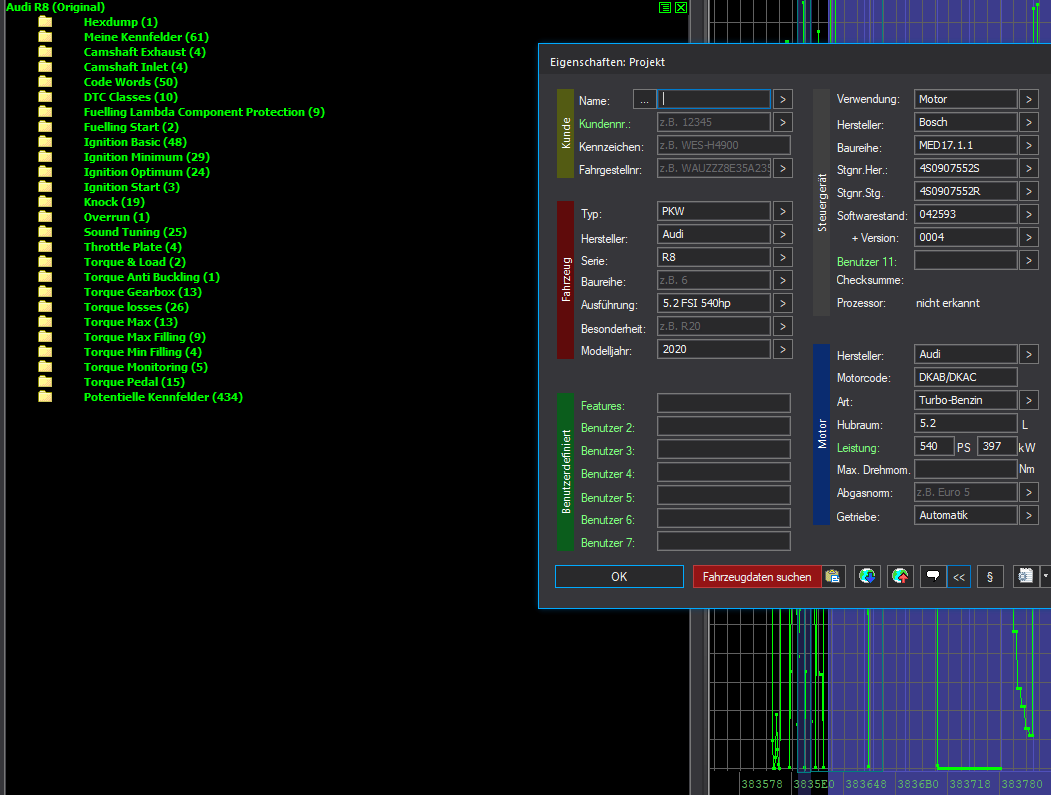The image size is (1051, 795).
Task: Click the Kundennr. green label
Action: [x=605, y=124]
